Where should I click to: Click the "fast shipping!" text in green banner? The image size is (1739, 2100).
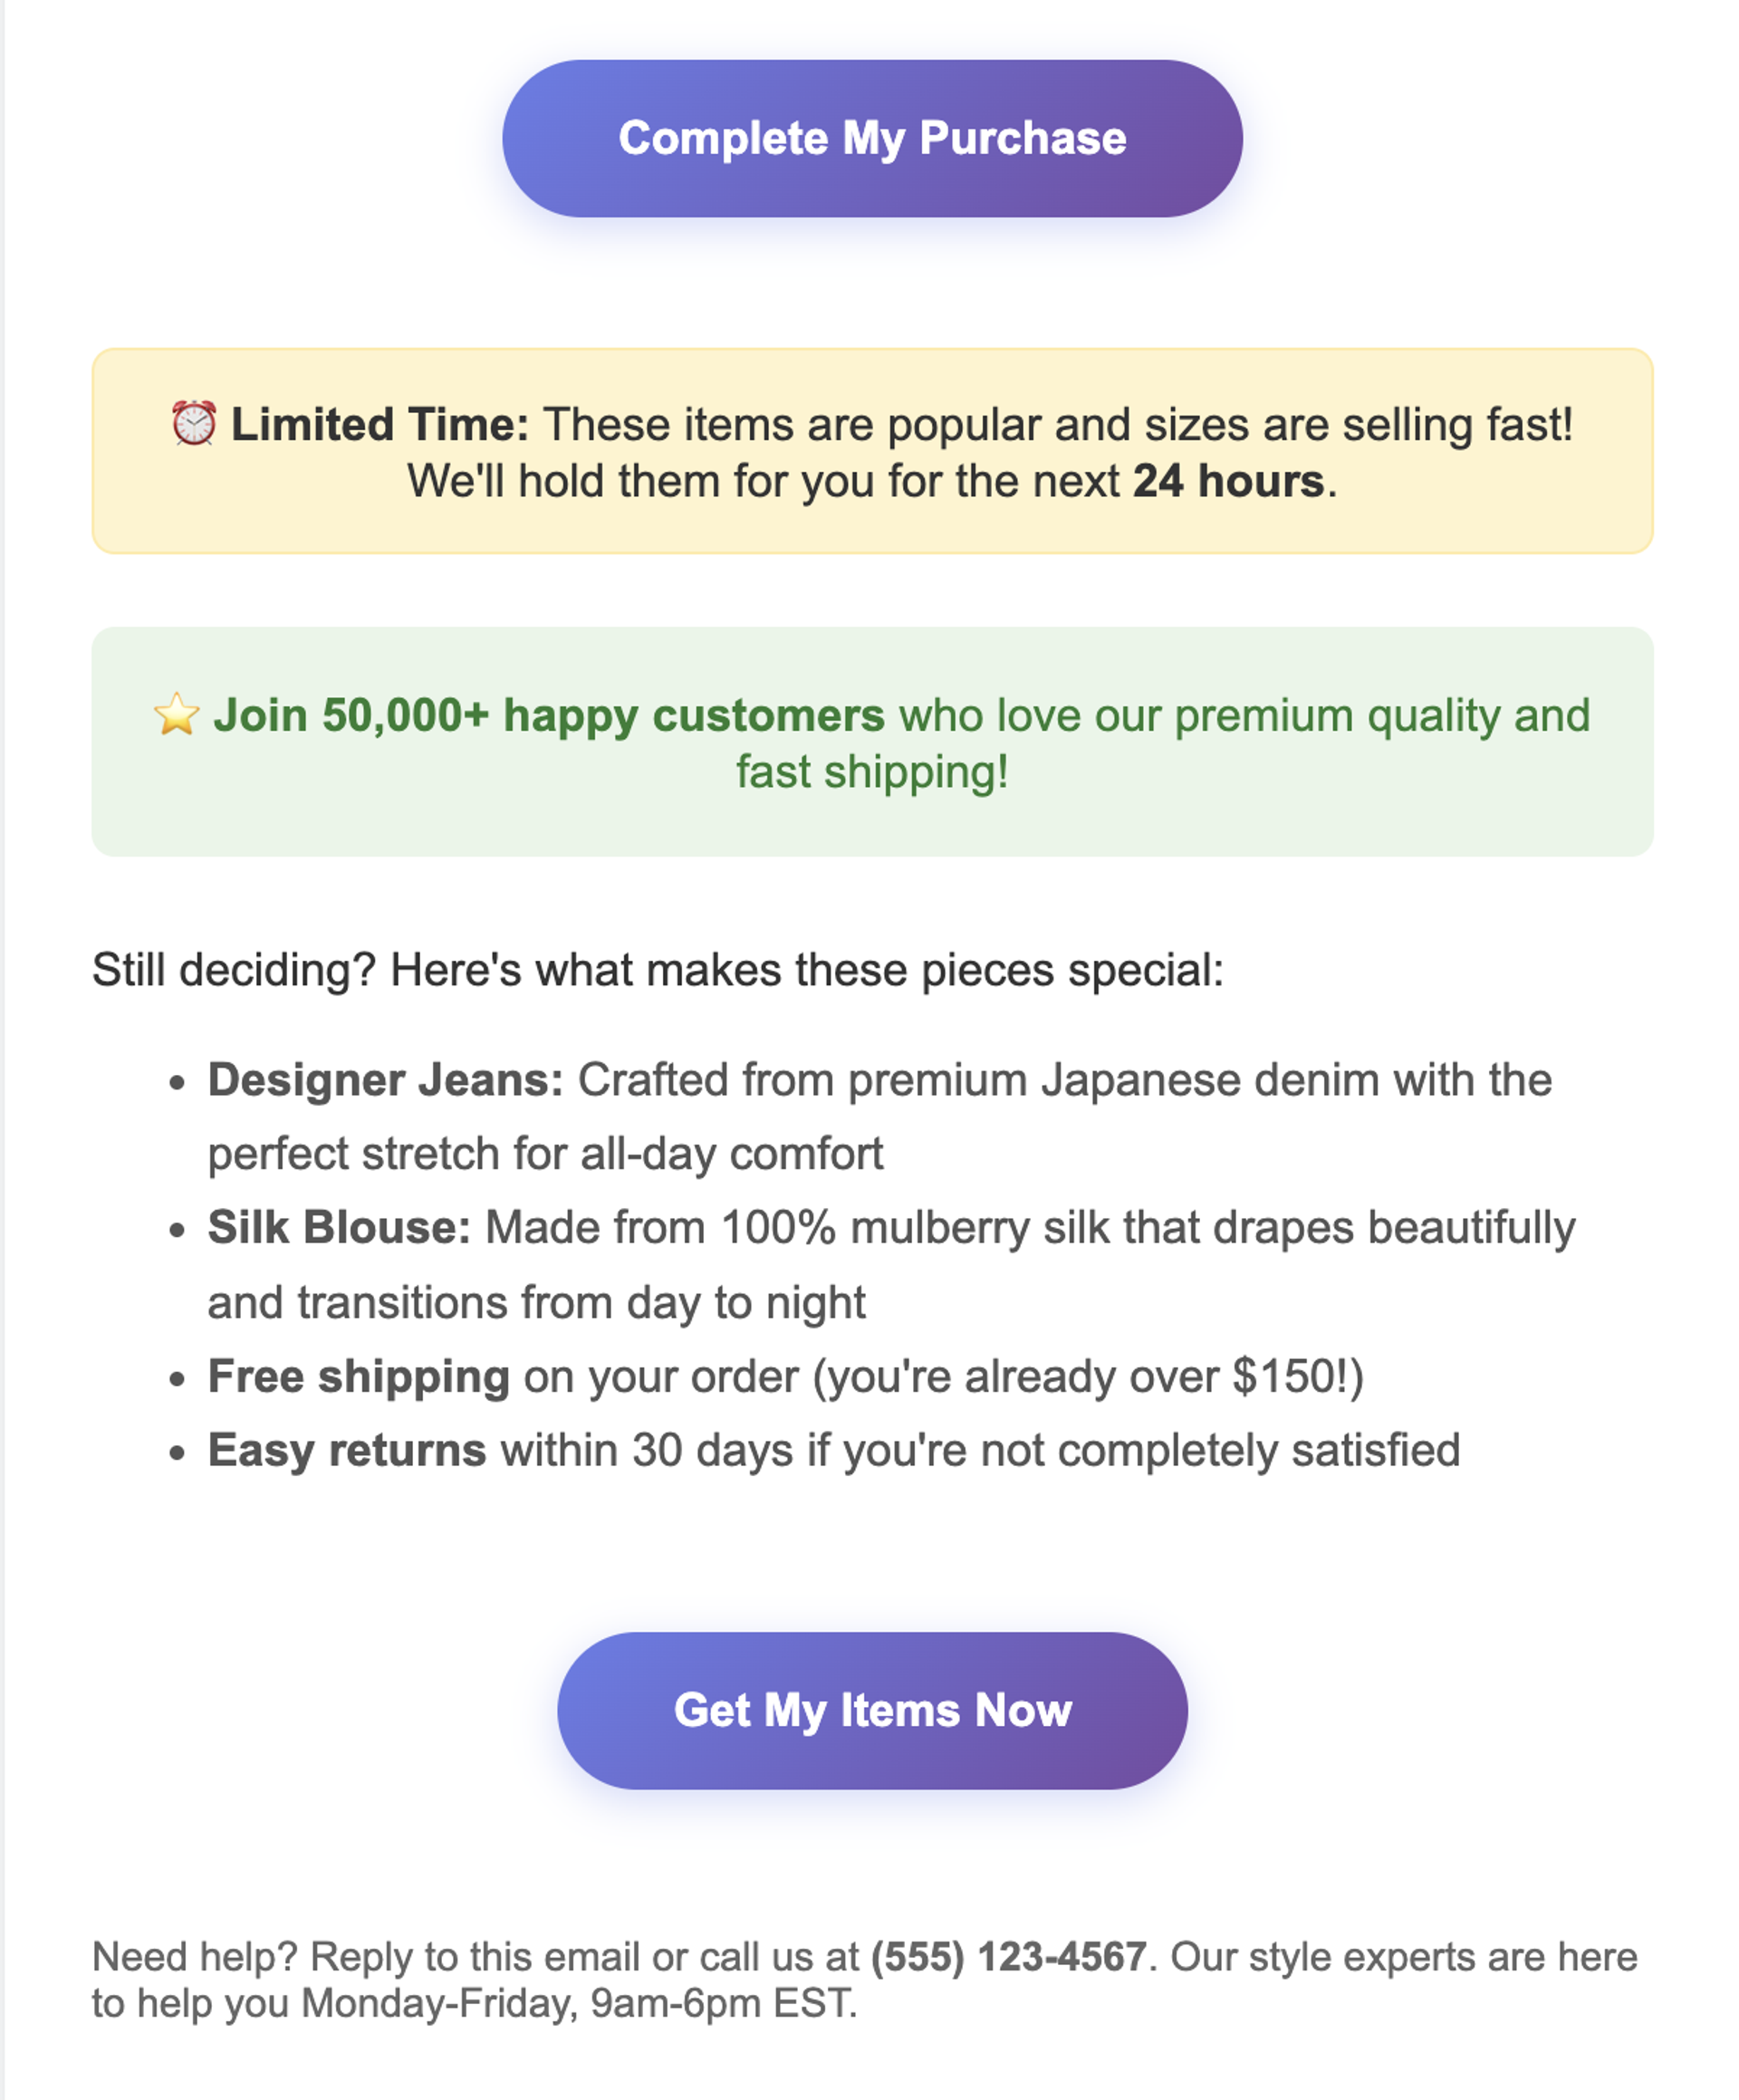tap(872, 773)
